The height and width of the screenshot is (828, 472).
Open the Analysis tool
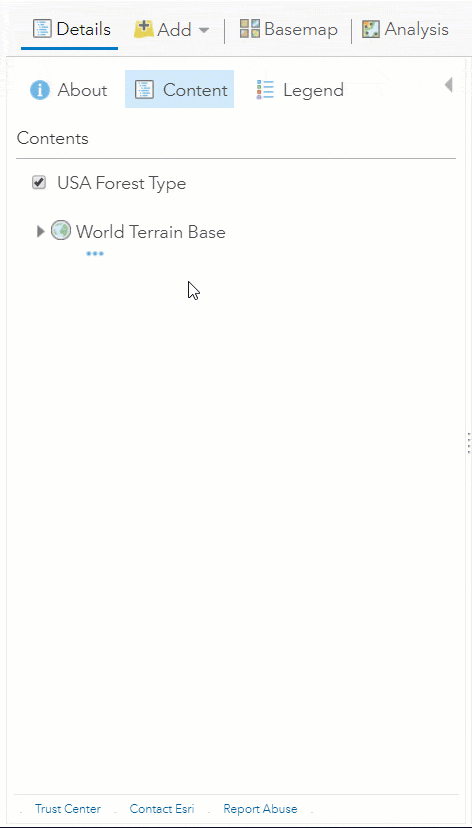tap(405, 29)
